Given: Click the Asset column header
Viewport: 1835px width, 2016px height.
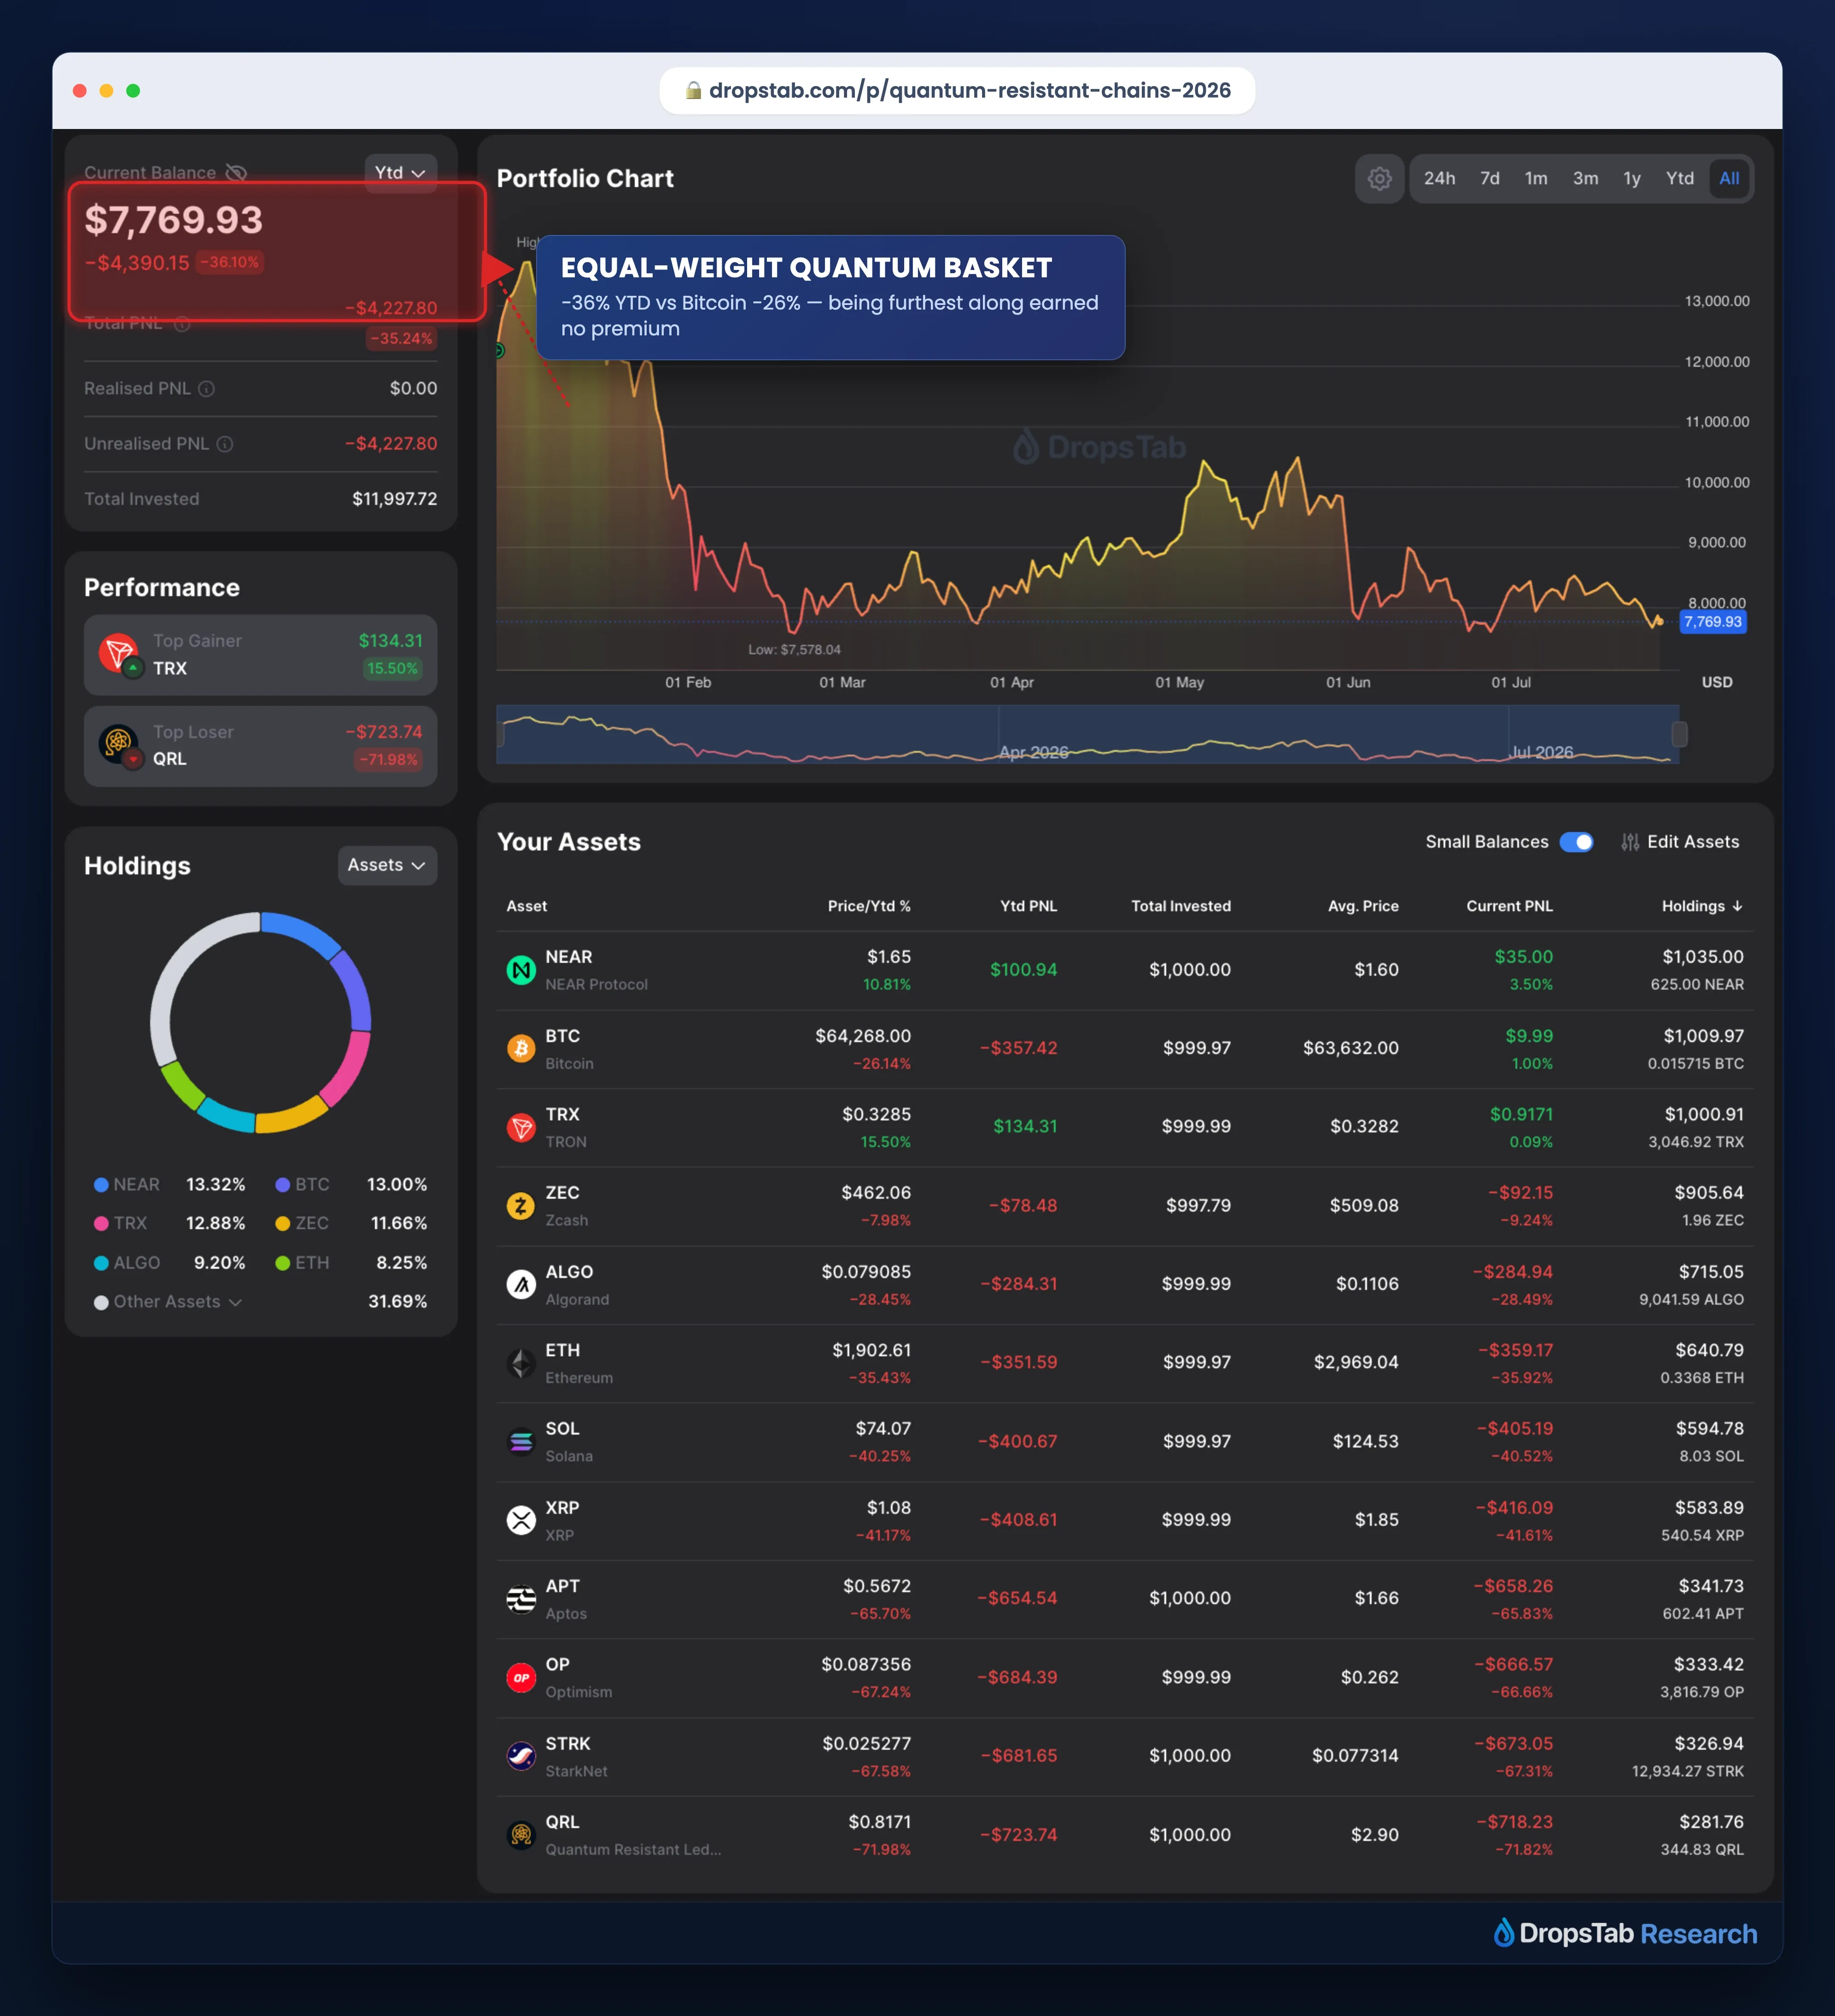Looking at the screenshot, I should [x=527, y=906].
